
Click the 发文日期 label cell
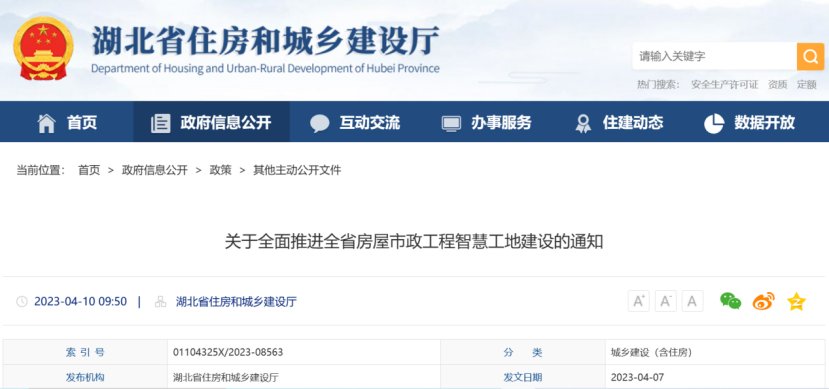click(522, 377)
